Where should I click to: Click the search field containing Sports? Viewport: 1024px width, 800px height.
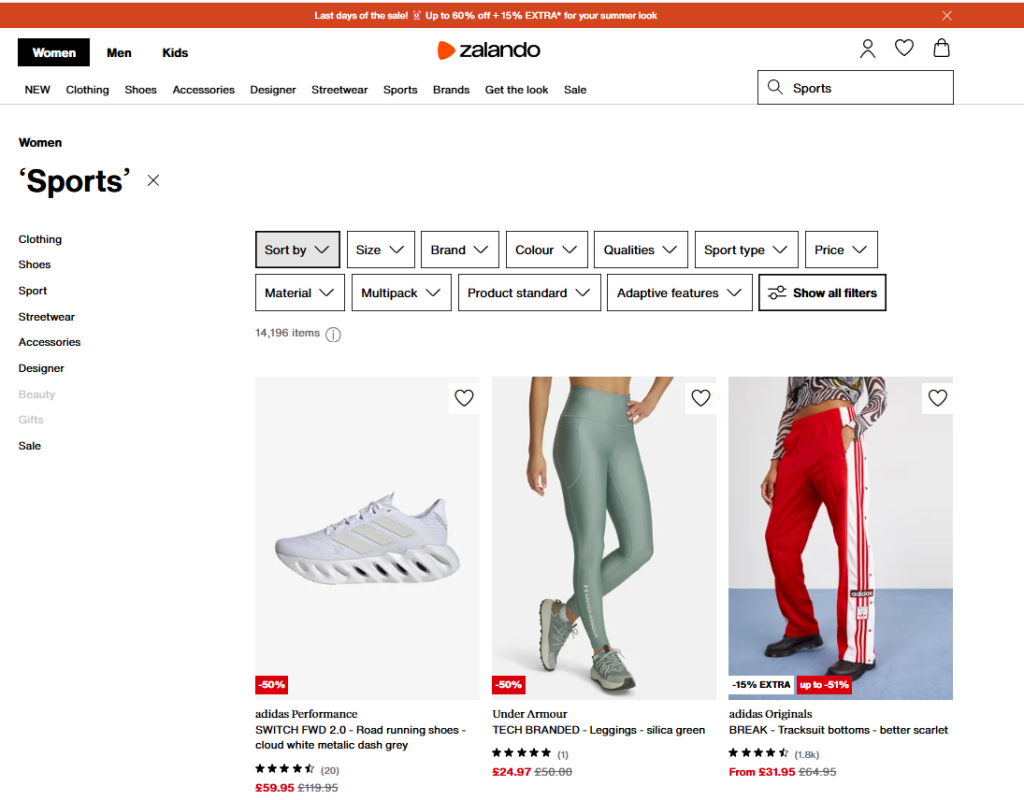(x=856, y=88)
